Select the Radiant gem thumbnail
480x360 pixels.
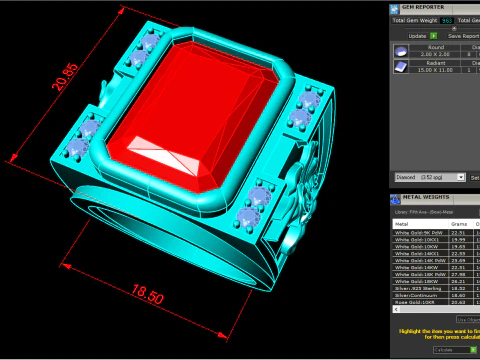tap(401, 66)
